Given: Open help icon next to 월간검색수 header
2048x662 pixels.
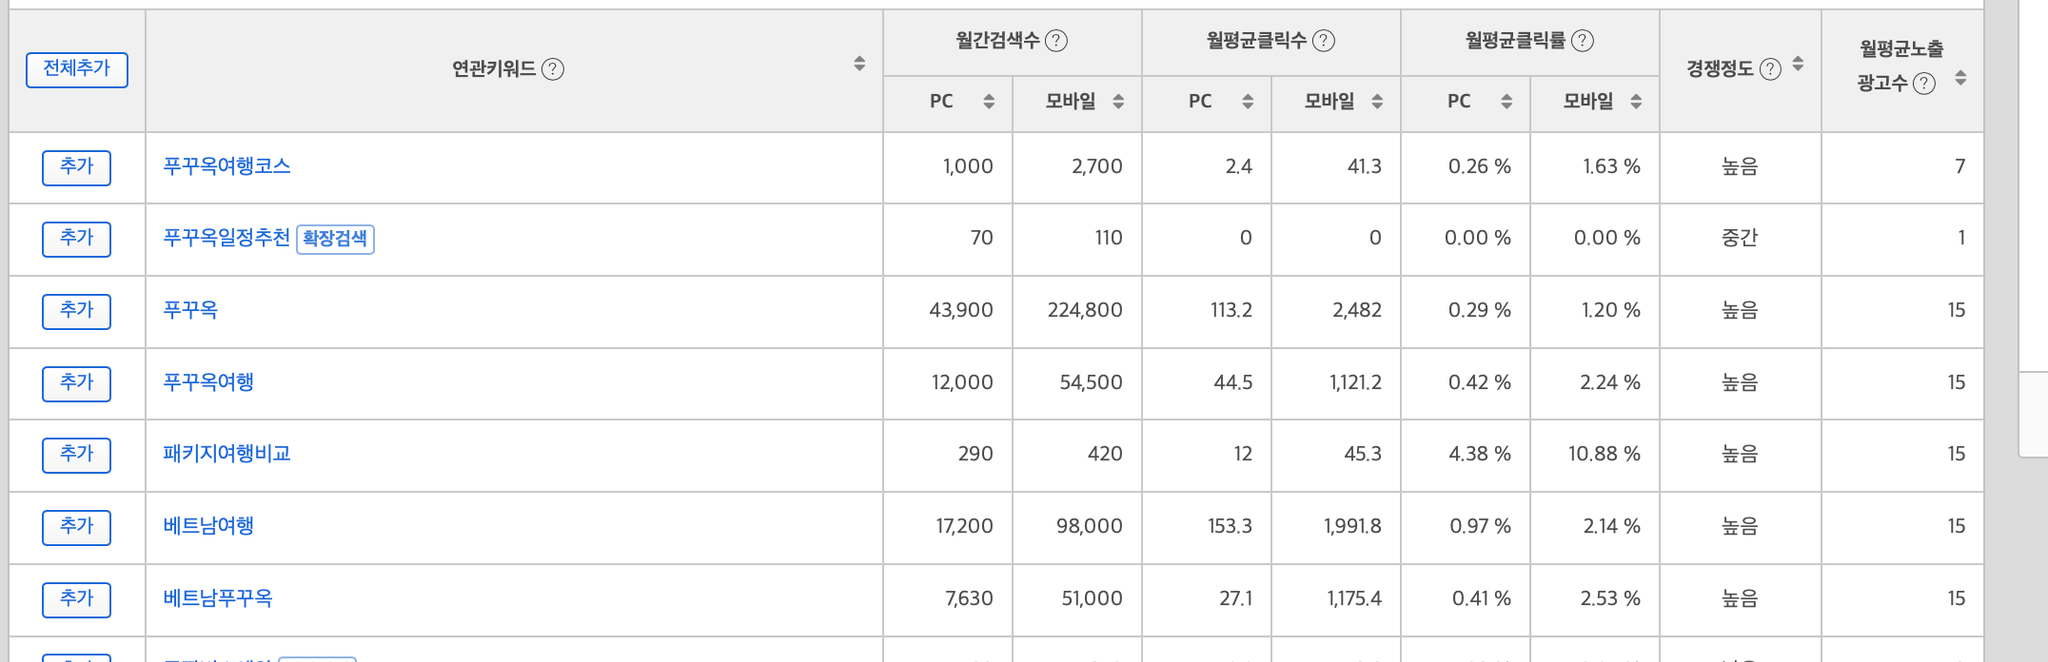Looking at the screenshot, I should 1056,40.
